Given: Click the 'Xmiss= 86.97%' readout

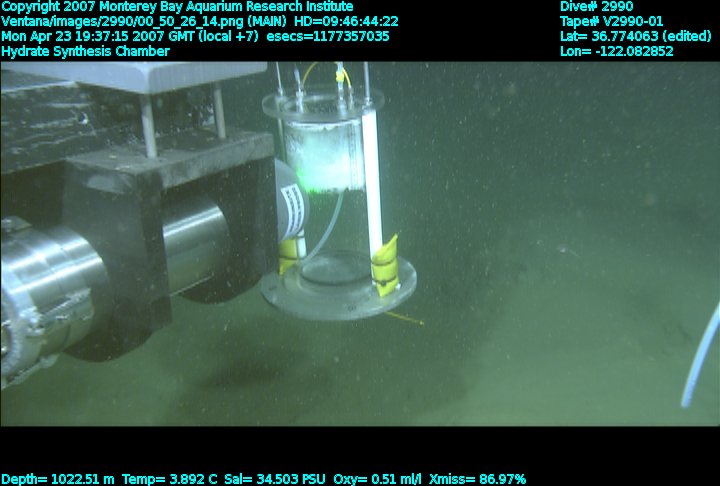Looking at the screenshot, I should point(478,480).
